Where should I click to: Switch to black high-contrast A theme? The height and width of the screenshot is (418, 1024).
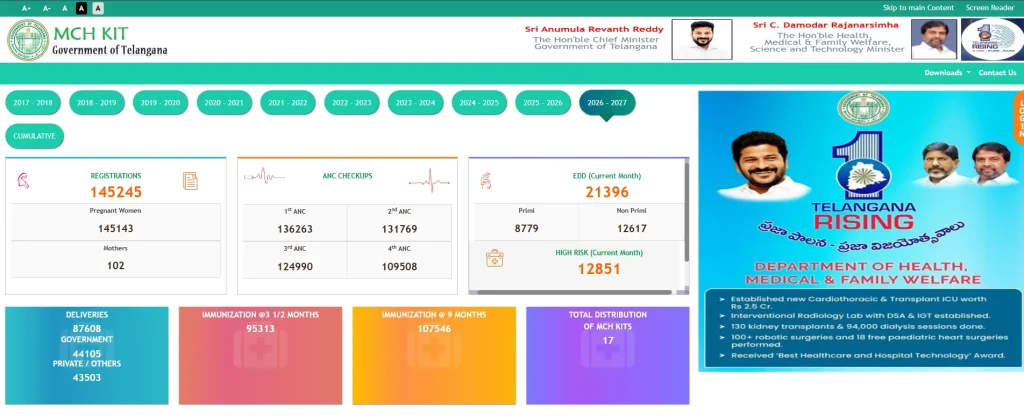tap(81, 8)
